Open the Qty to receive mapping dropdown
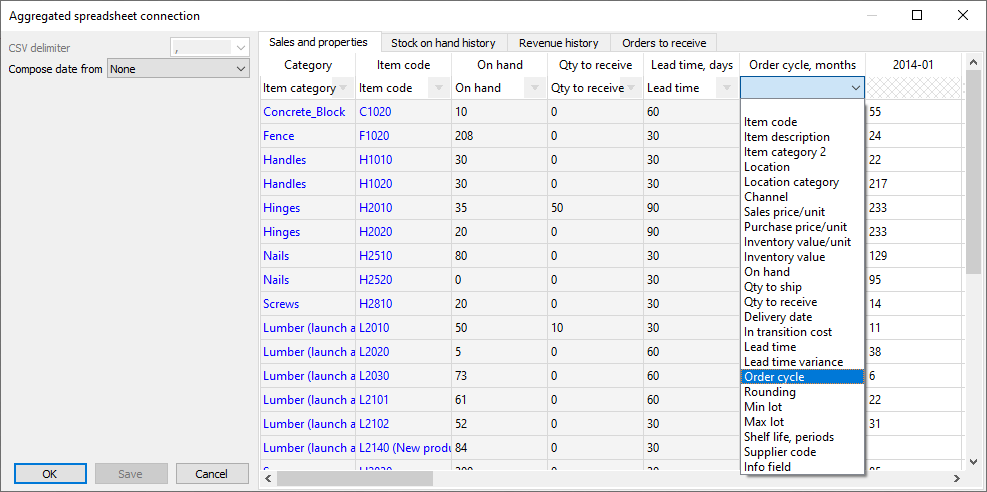 [631, 88]
